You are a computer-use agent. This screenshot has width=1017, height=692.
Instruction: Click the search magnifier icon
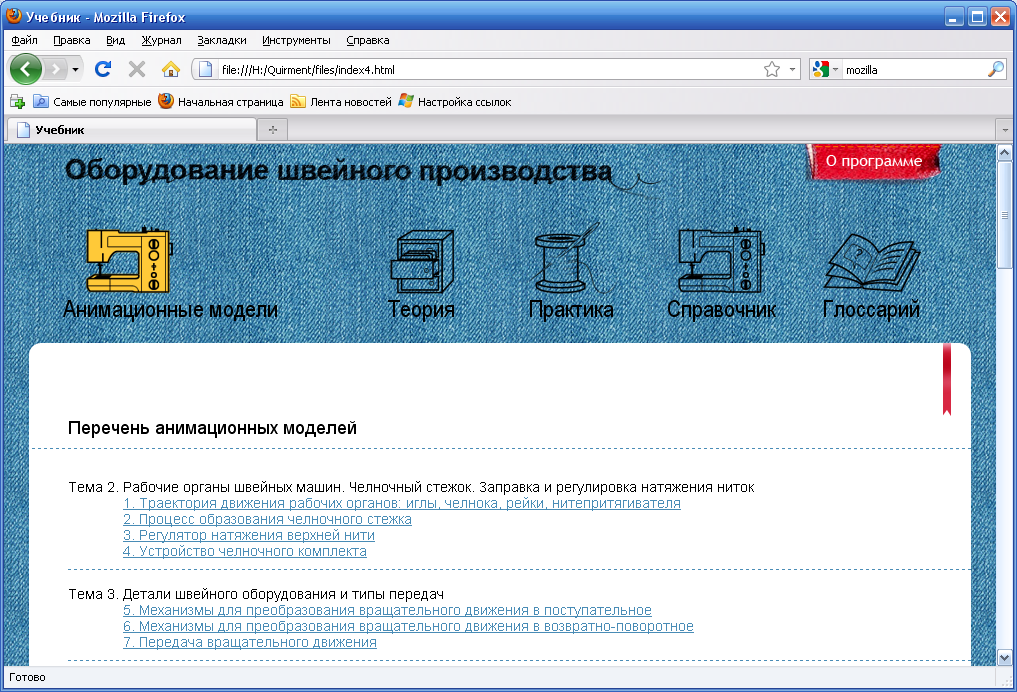click(996, 69)
